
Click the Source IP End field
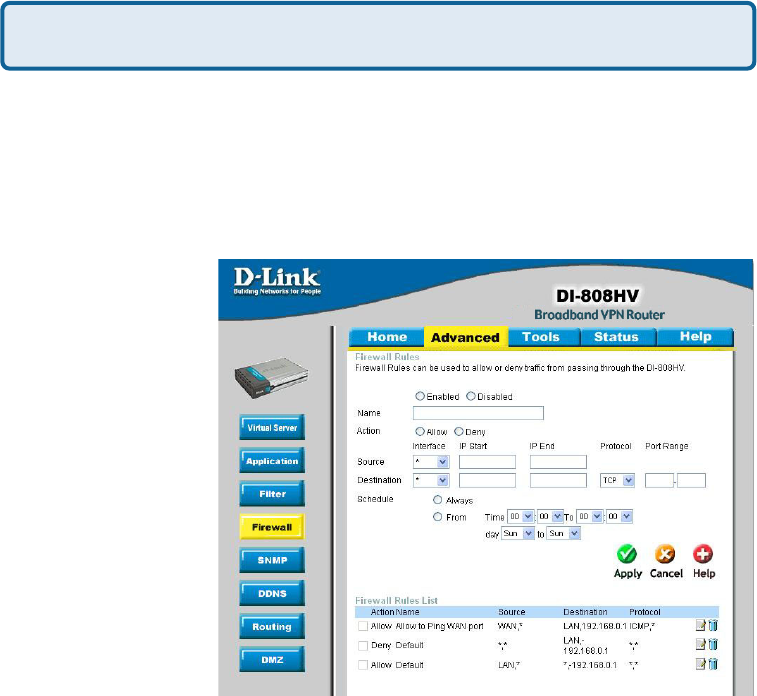tap(558, 462)
